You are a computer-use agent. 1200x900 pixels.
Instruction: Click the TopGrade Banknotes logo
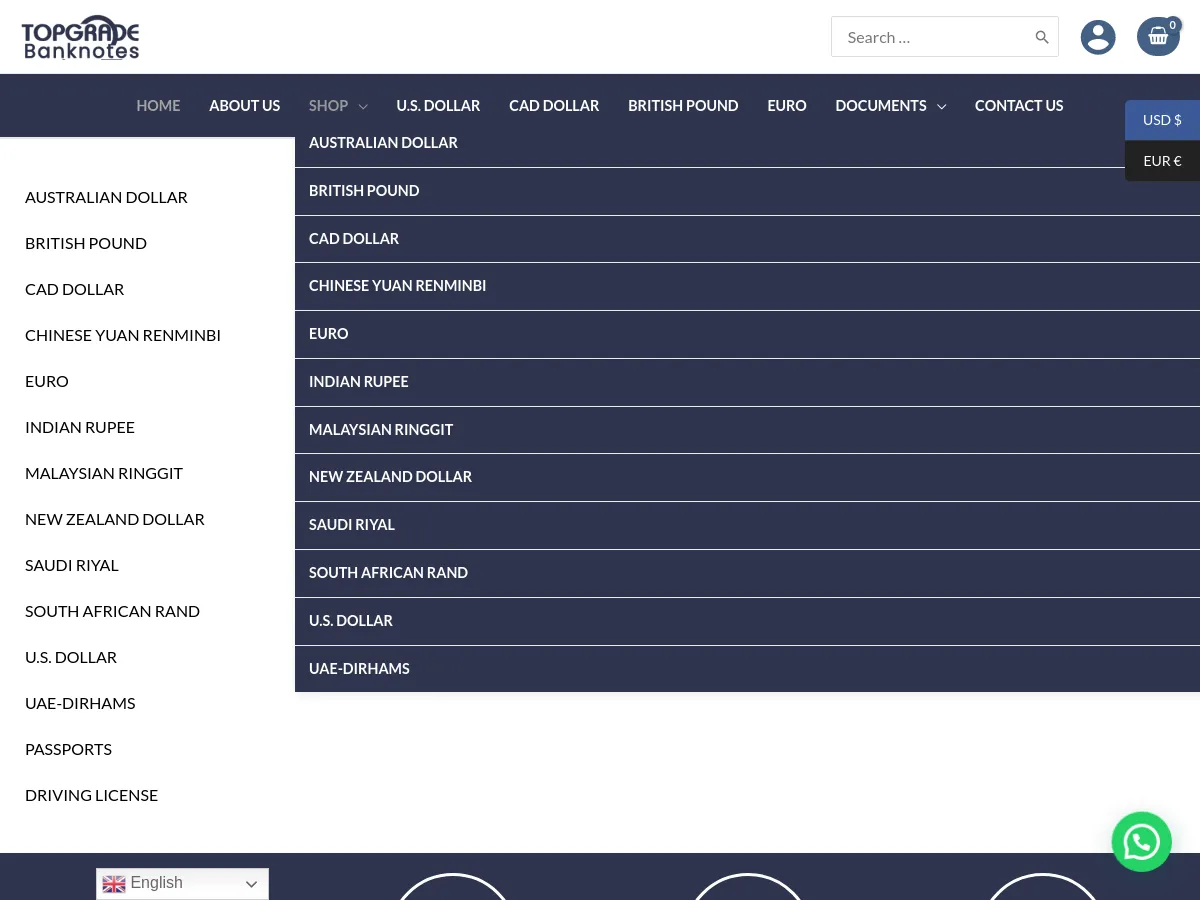80,38
